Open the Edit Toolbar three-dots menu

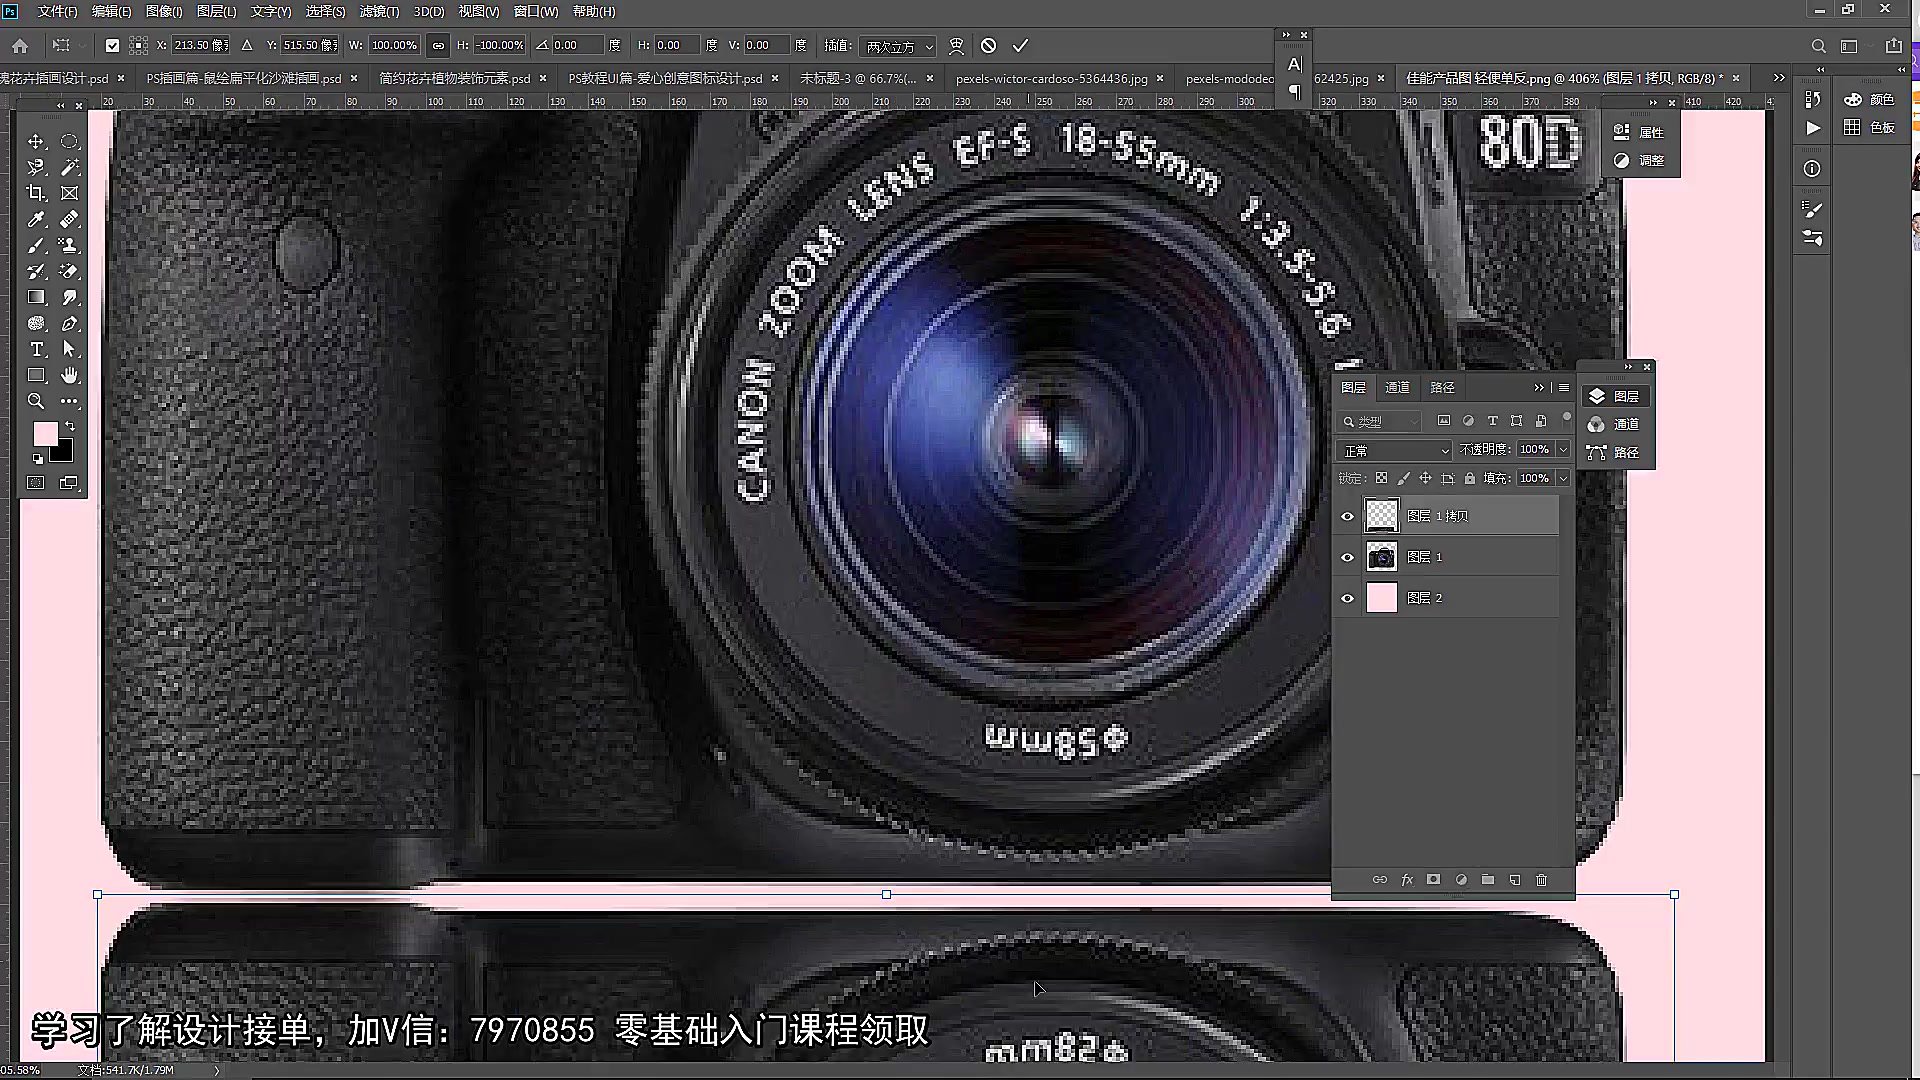[x=69, y=401]
